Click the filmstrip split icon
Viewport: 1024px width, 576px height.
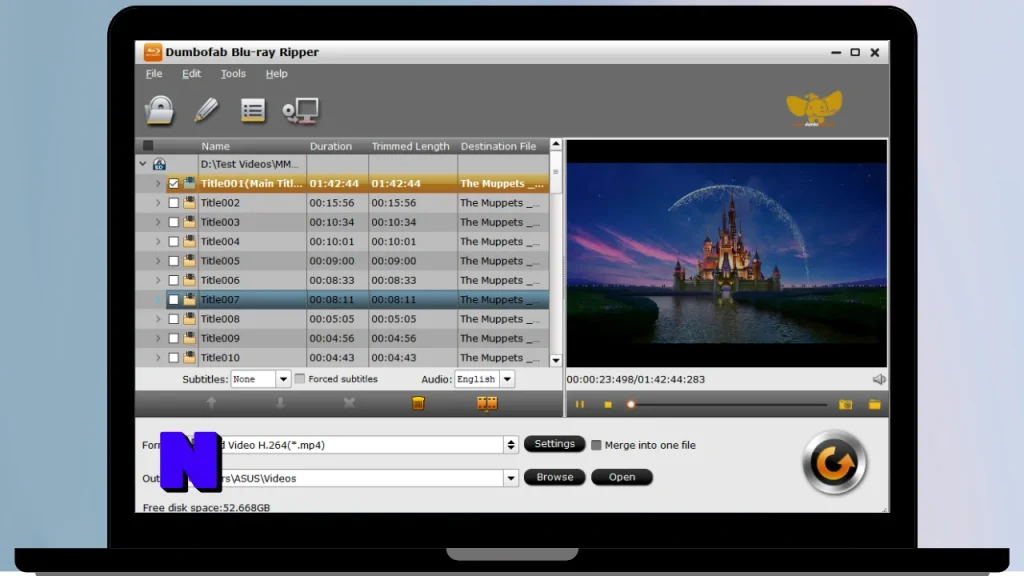pyautogui.click(x=487, y=403)
